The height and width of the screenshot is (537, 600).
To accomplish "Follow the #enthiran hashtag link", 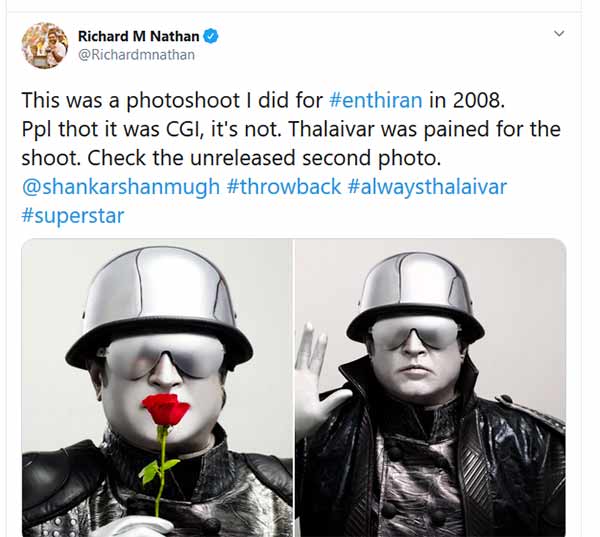I will point(375,100).
